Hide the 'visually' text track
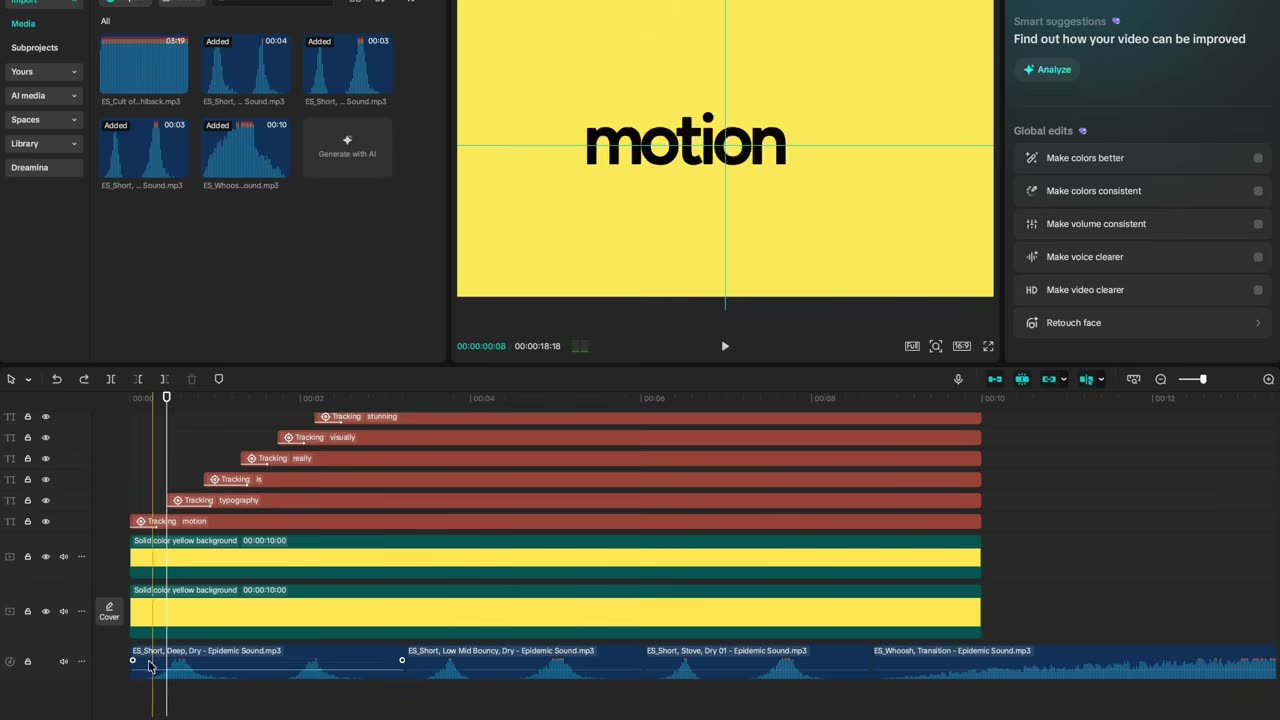This screenshot has height=720, width=1280. coord(45,438)
